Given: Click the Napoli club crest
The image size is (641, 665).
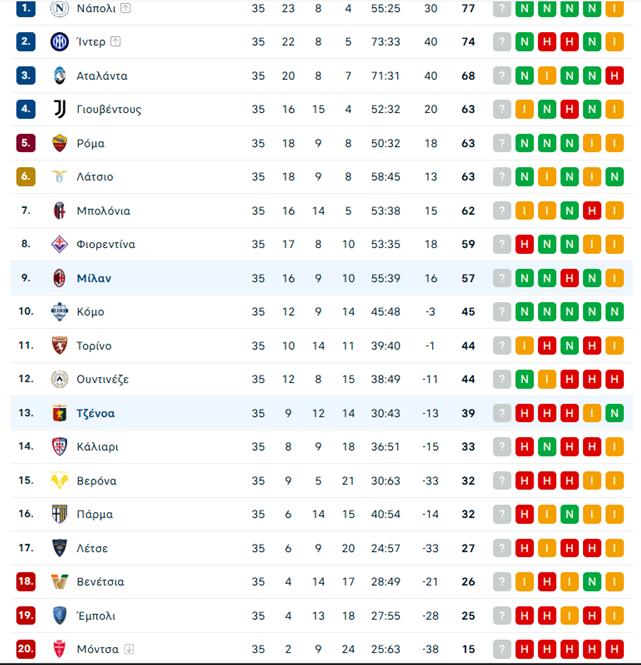Looking at the screenshot, I should coord(59,8).
